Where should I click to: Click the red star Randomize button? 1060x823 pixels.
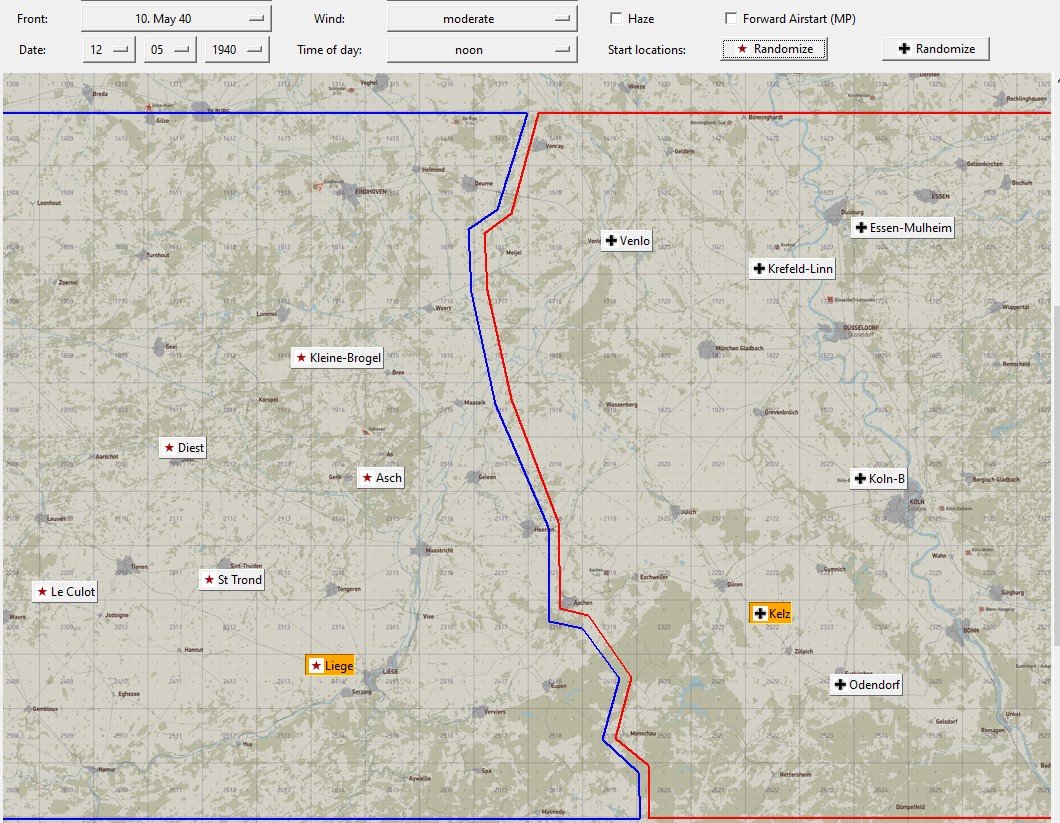[x=774, y=49]
